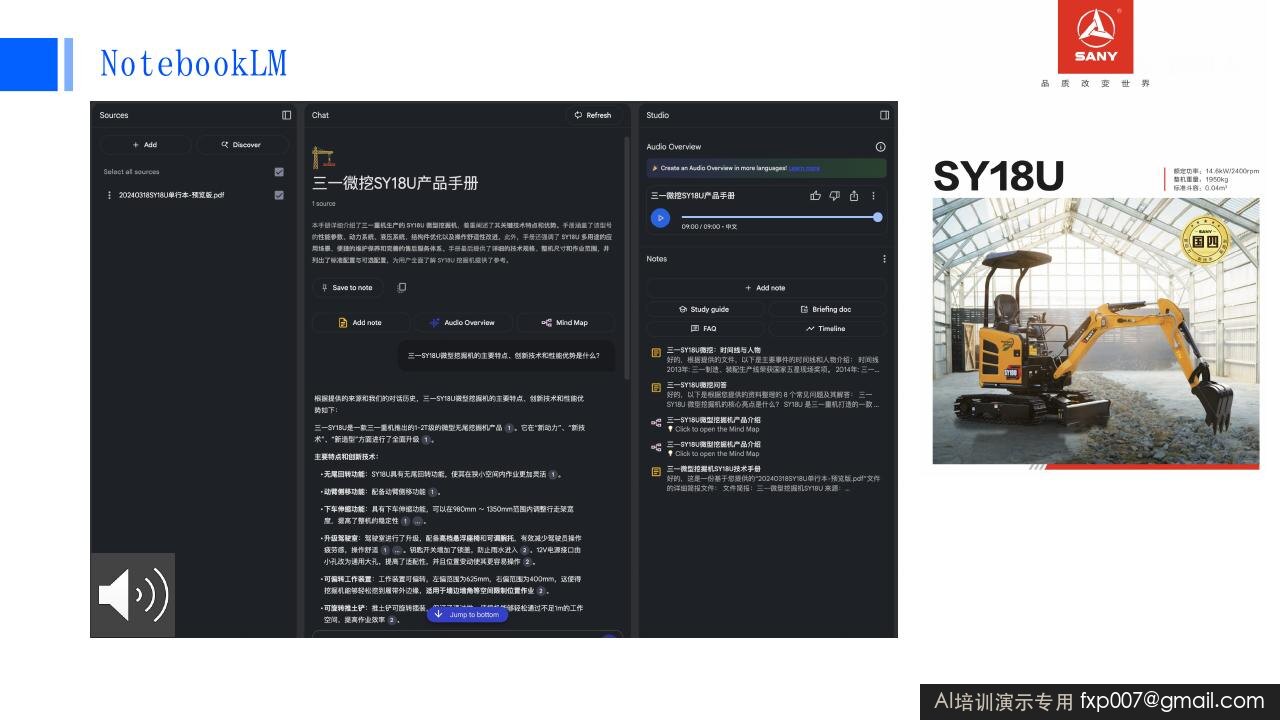The width and height of the screenshot is (1280, 720).
Task: Click the note icon beside 时间线与人物
Action: [x=656, y=352]
